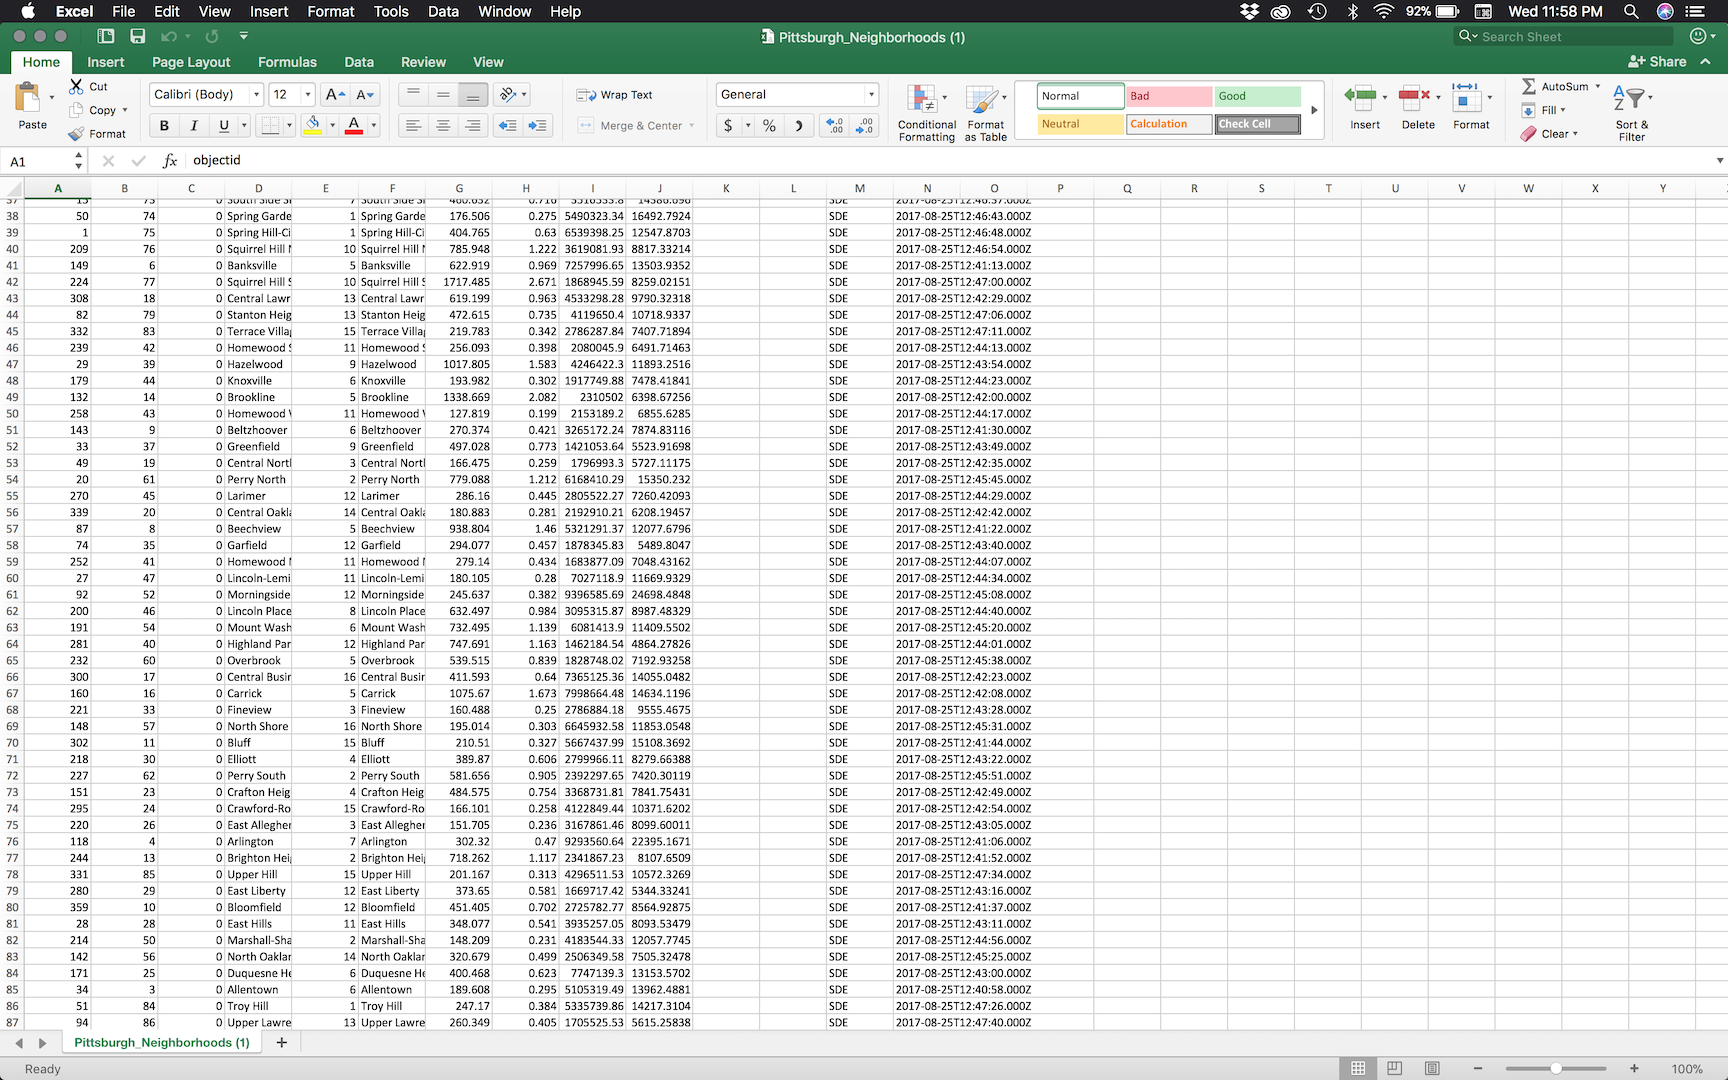Toggle Wrap Text for cells
Viewport: 1728px width, 1080px height.
[x=615, y=95]
